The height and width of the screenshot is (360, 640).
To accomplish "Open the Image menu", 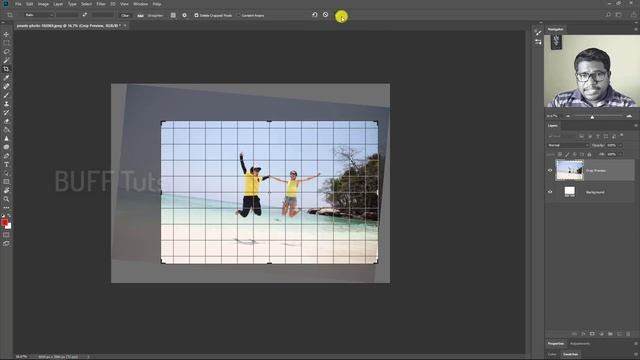I will pos(43,4).
